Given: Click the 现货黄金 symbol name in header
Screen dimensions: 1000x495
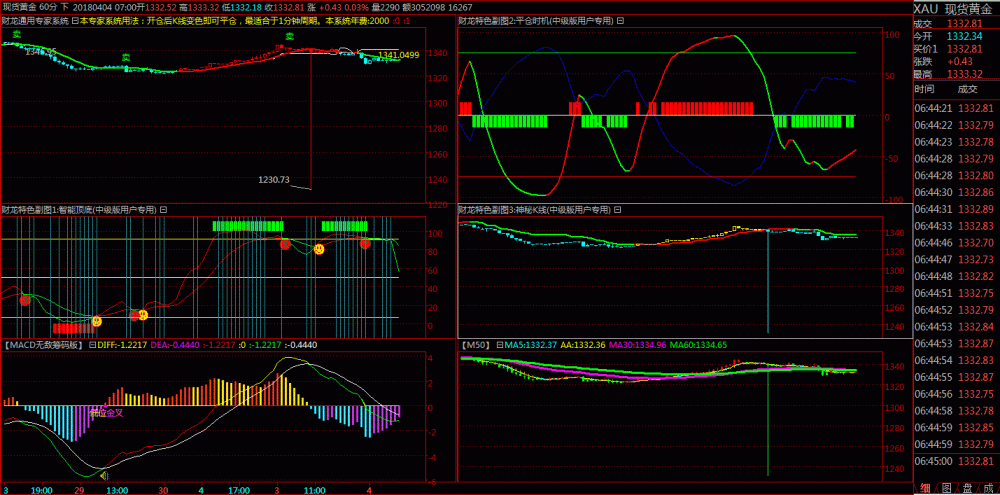Looking at the screenshot, I should tap(18, 6).
